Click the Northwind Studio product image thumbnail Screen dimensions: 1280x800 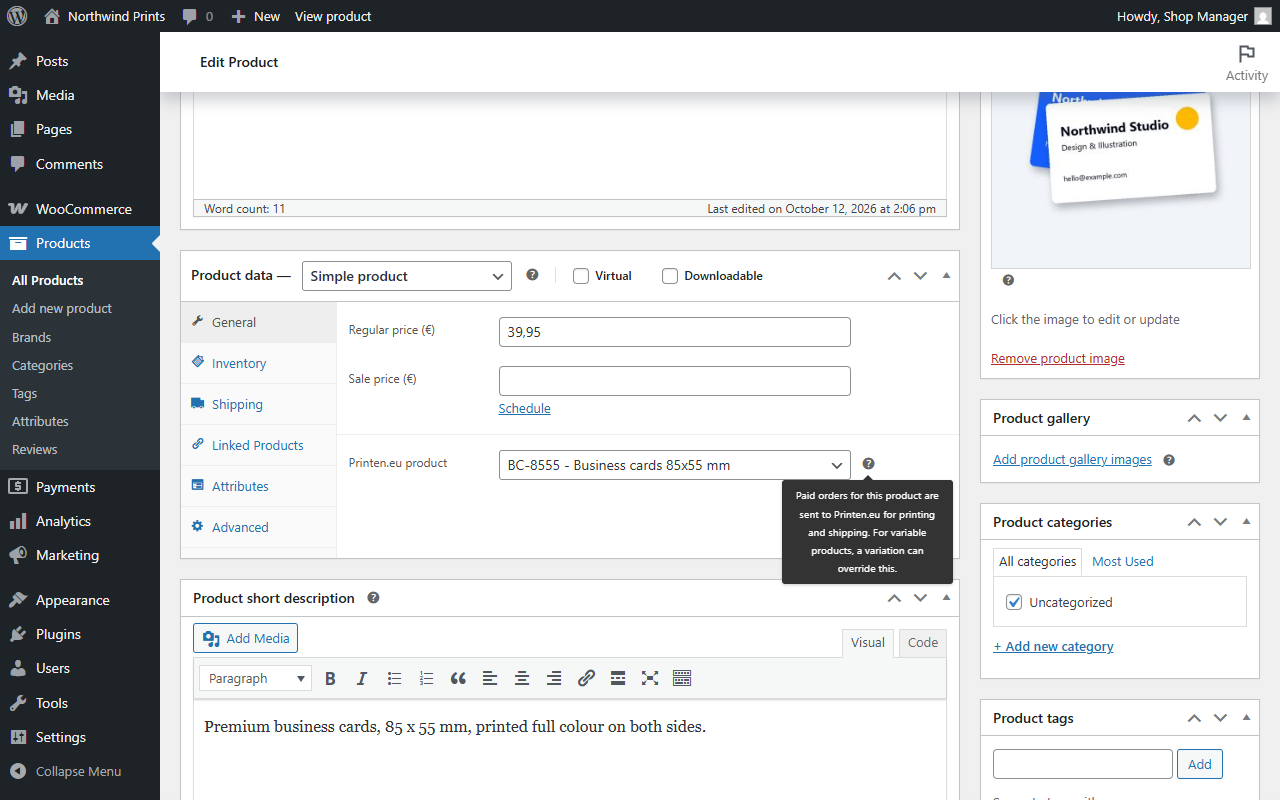(x=1121, y=181)
